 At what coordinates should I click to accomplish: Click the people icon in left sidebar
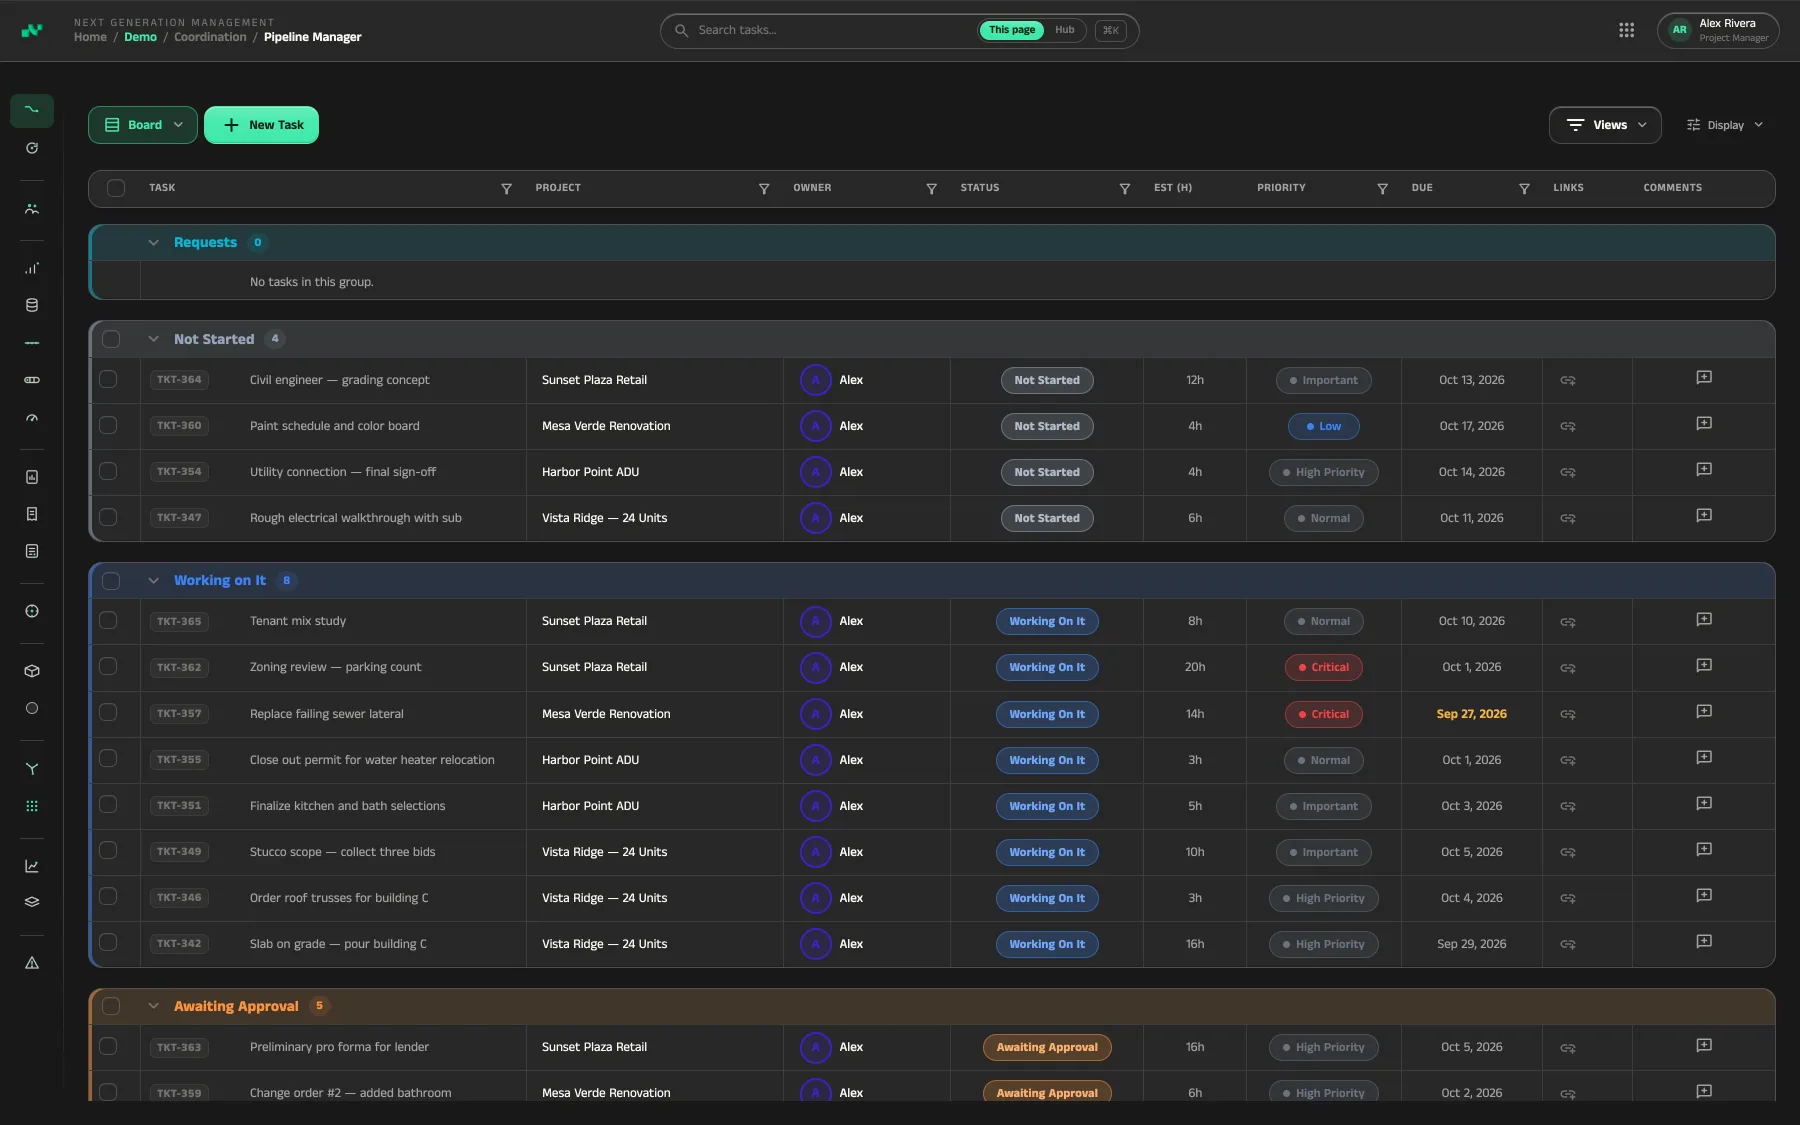(x=32, y=209)
